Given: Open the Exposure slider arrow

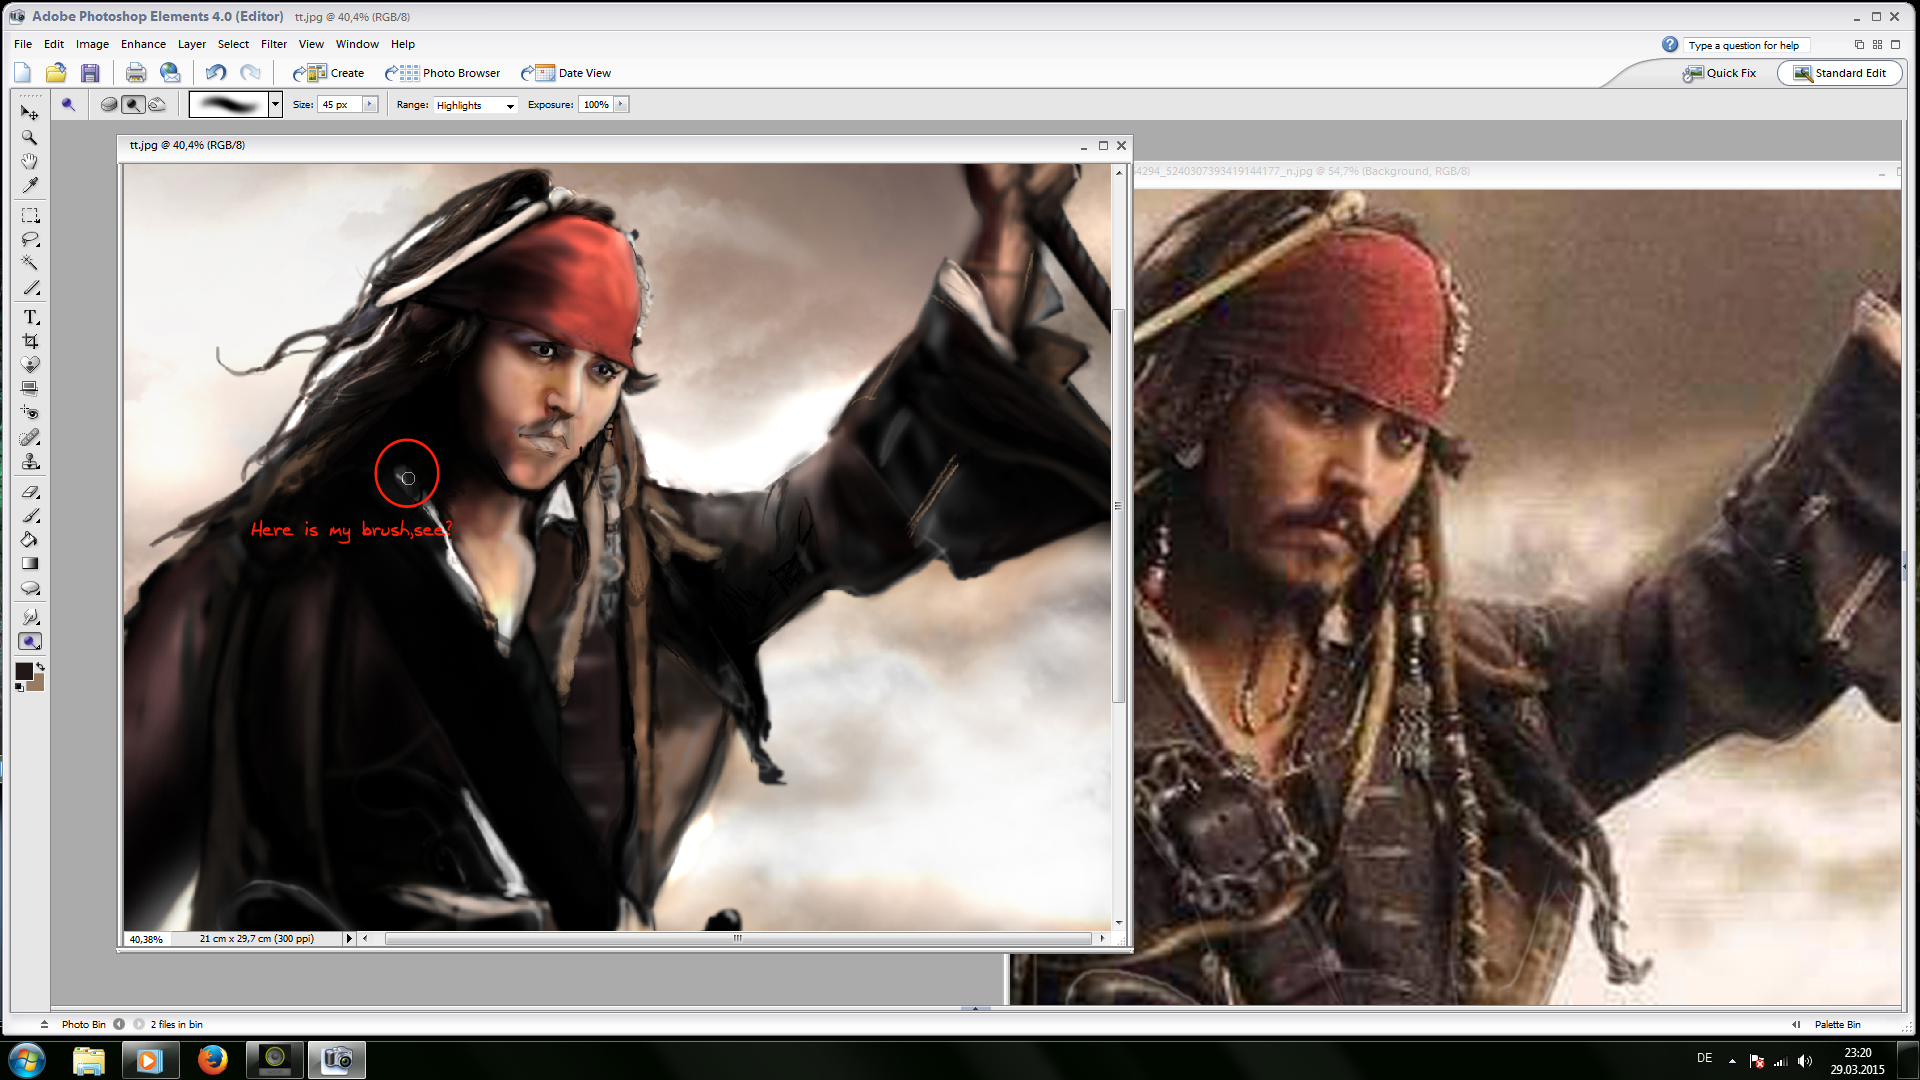Looking at the screenshot, I should point(621,104).
